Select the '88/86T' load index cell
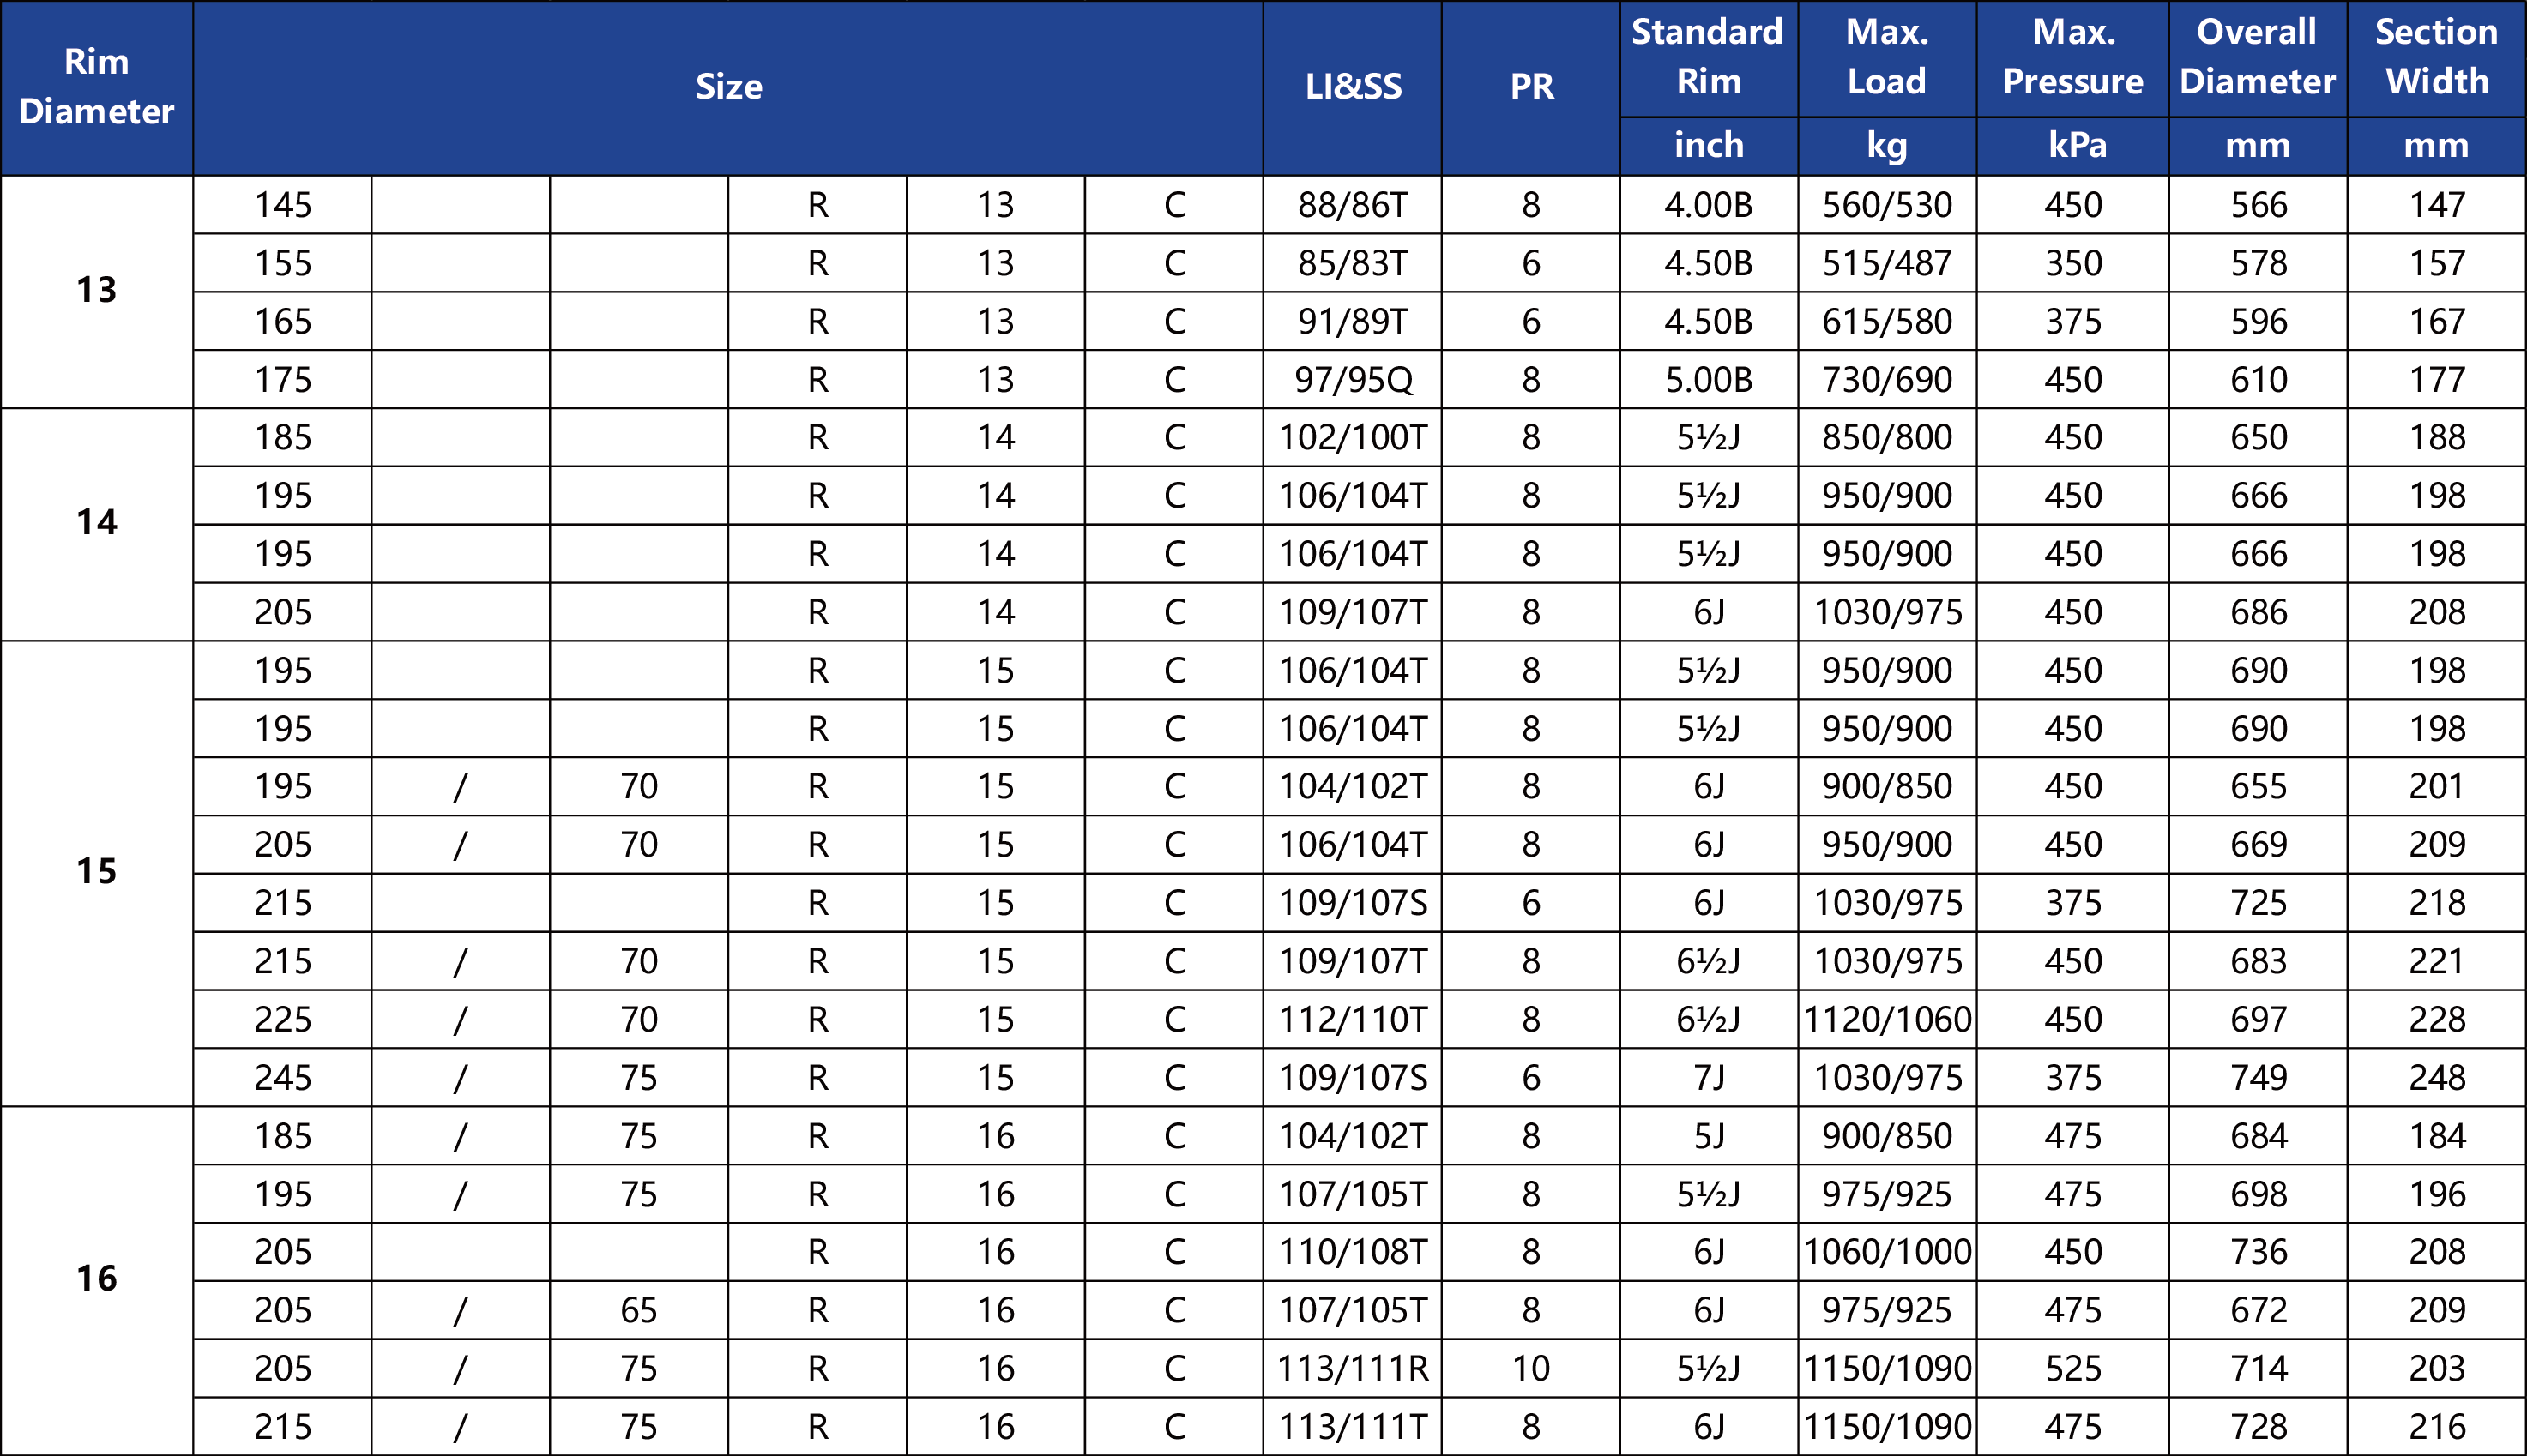The width and height of the screenshot is (2527, 1456). (x=1353, y=205)
